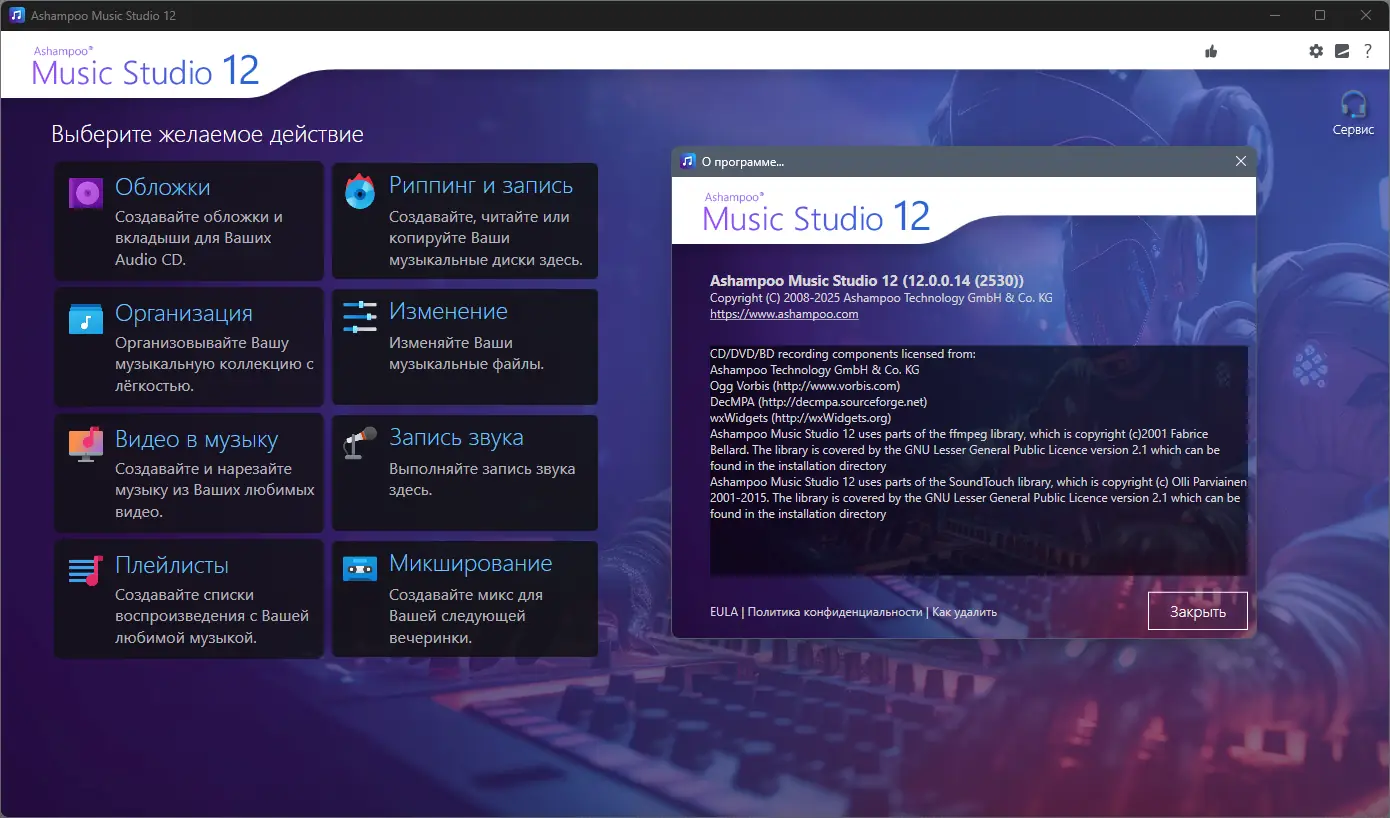Click the 'Изменение' tile heading
1390x818 pixels.
pyautogui.click(x=449, y=311)
